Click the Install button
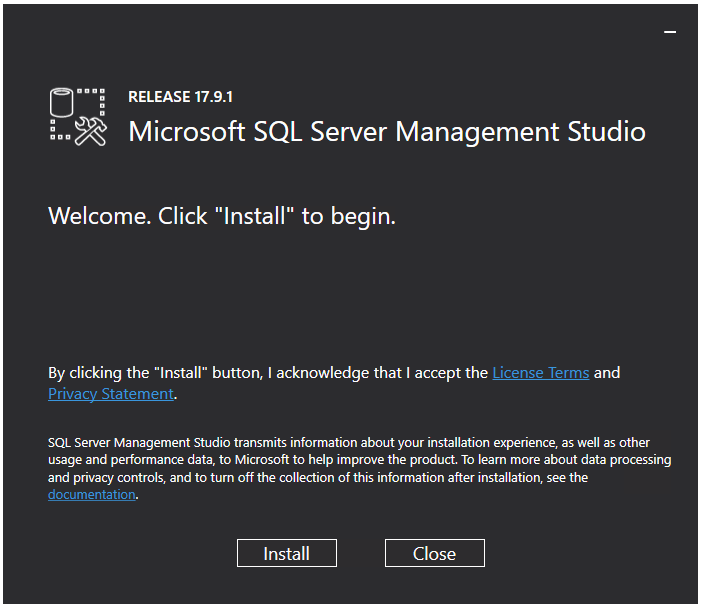The image size is (701, 606). [x=286, y=553]
